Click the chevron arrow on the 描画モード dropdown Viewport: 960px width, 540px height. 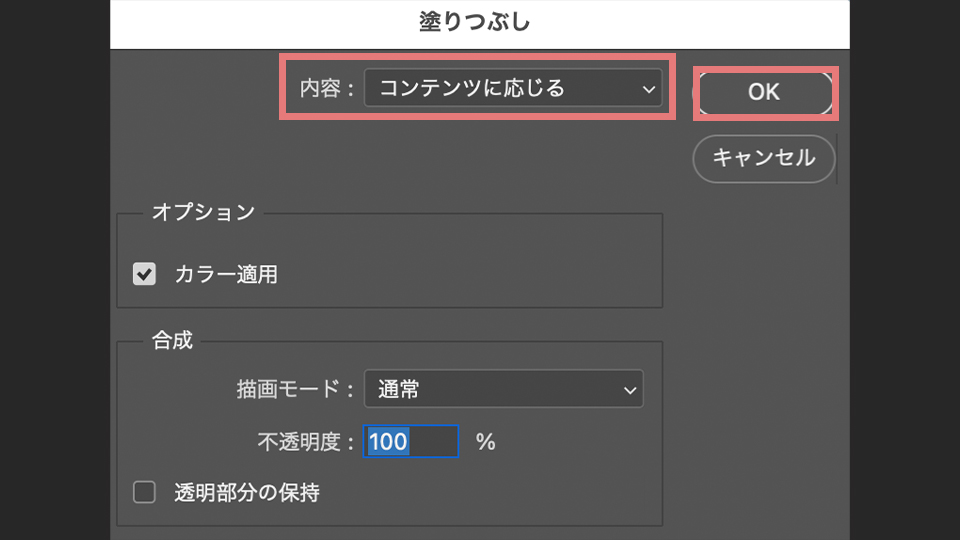[x=630, y=389]
